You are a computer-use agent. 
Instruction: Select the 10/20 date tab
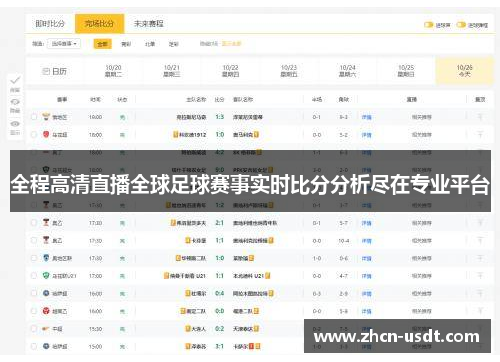coord(113,71)
